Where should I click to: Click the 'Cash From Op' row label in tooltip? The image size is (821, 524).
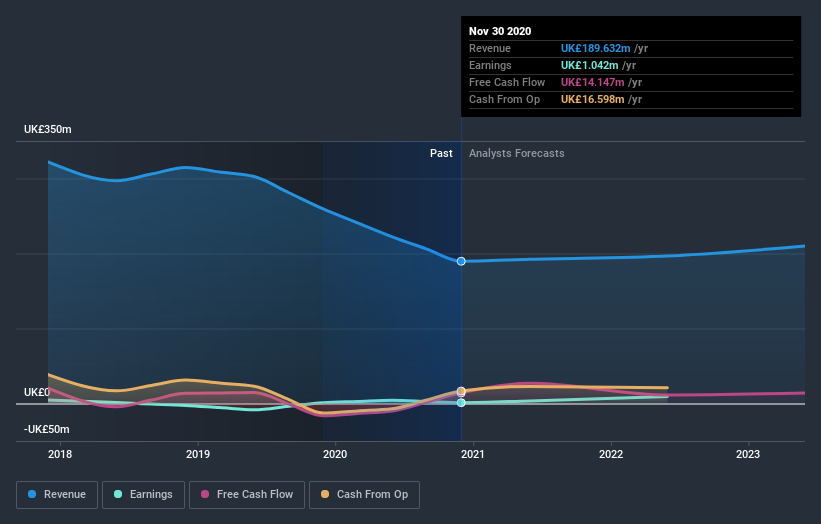click(504, 99)
